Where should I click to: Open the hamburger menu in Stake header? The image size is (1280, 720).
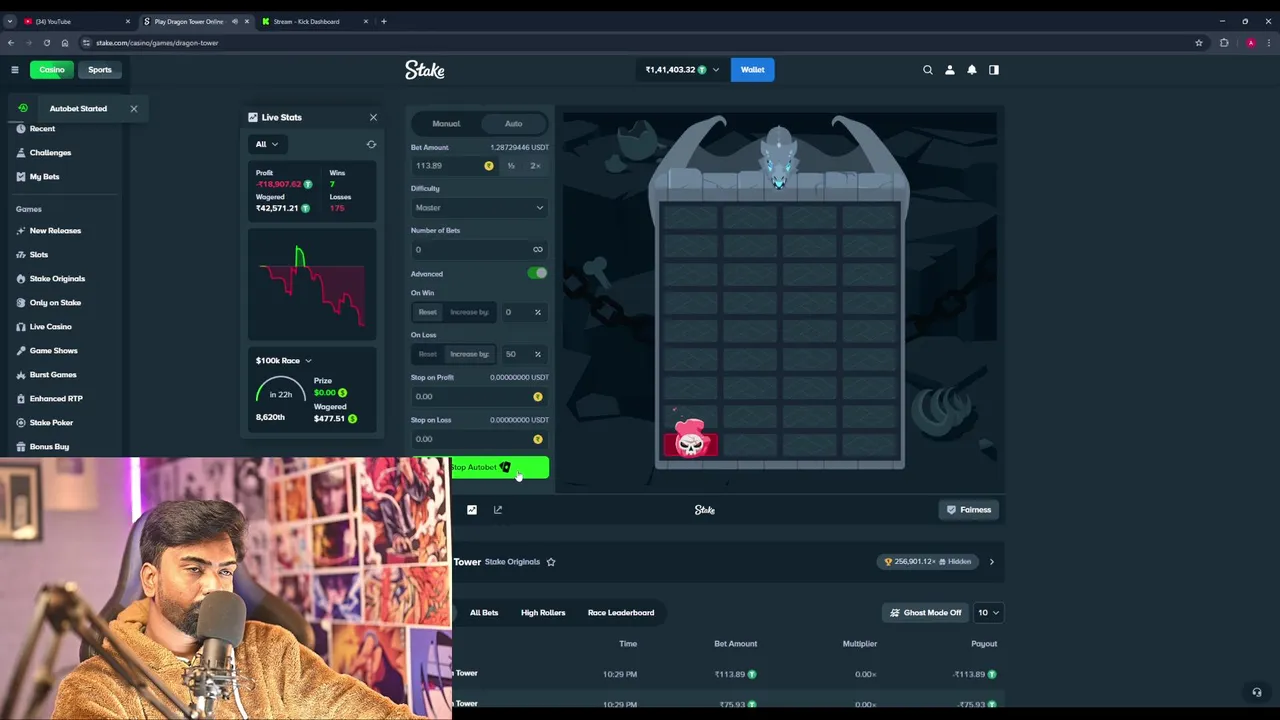click(15, 70)
